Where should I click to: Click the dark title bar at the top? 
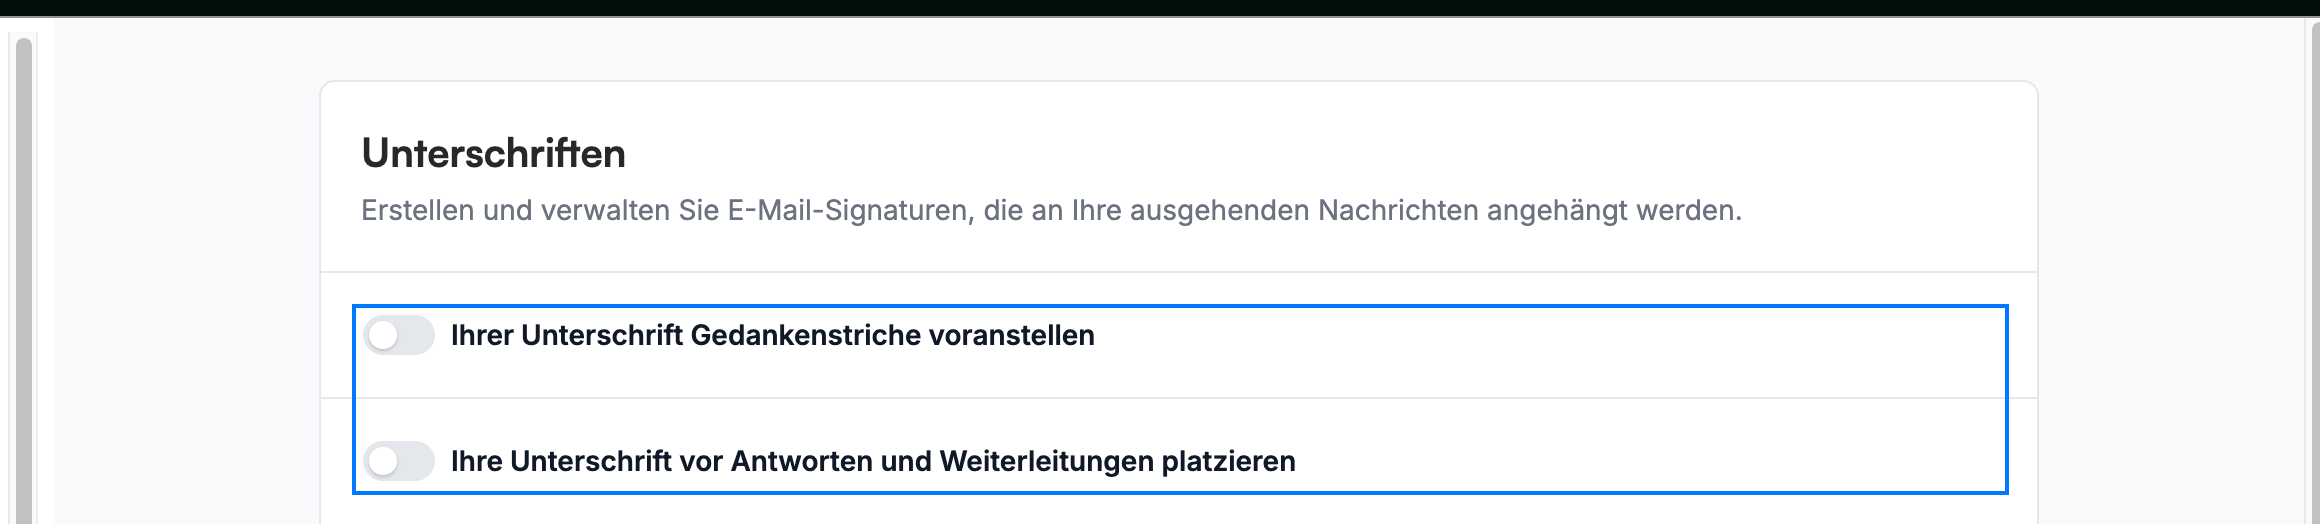[x=1160, y=8]
